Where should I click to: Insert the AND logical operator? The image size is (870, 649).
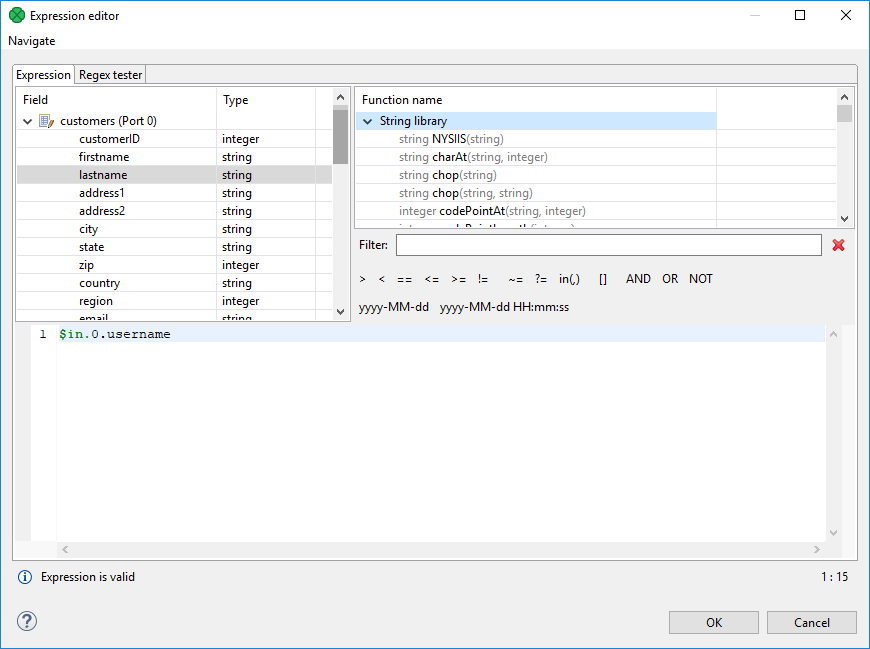click(638, 279)
